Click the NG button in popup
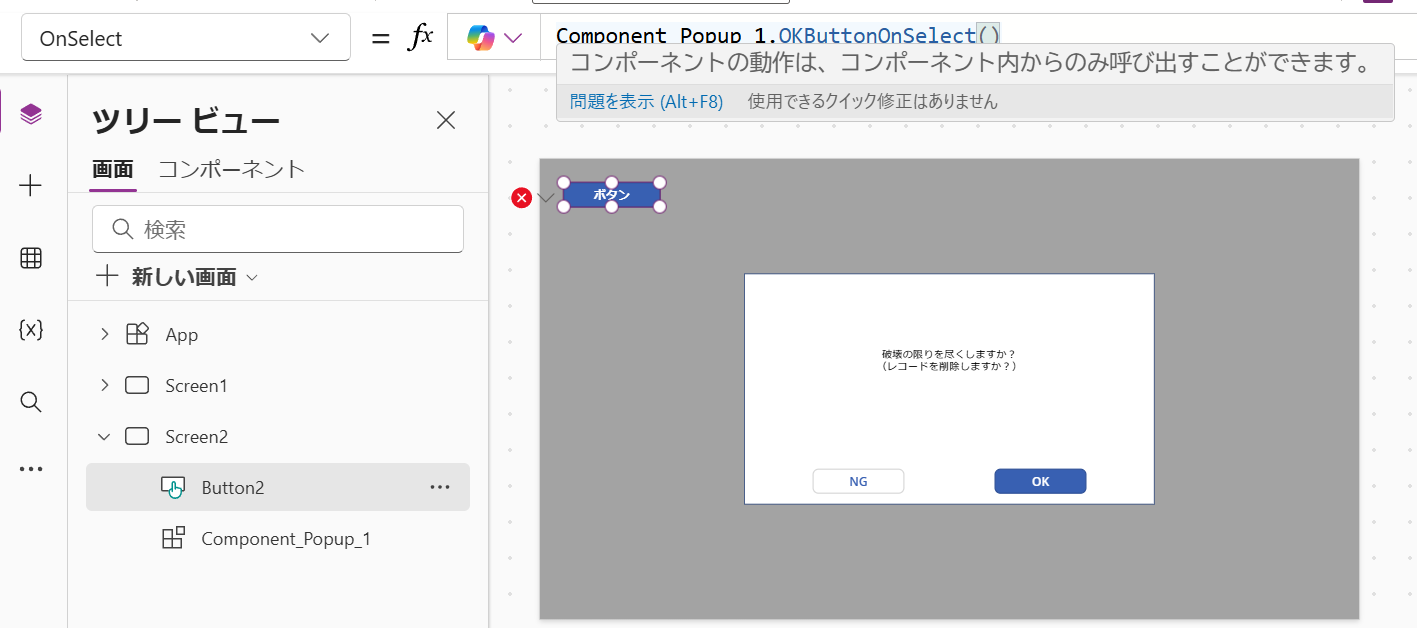The width and height of the screenshot is (1417, 628). click(x=858, y=481)
